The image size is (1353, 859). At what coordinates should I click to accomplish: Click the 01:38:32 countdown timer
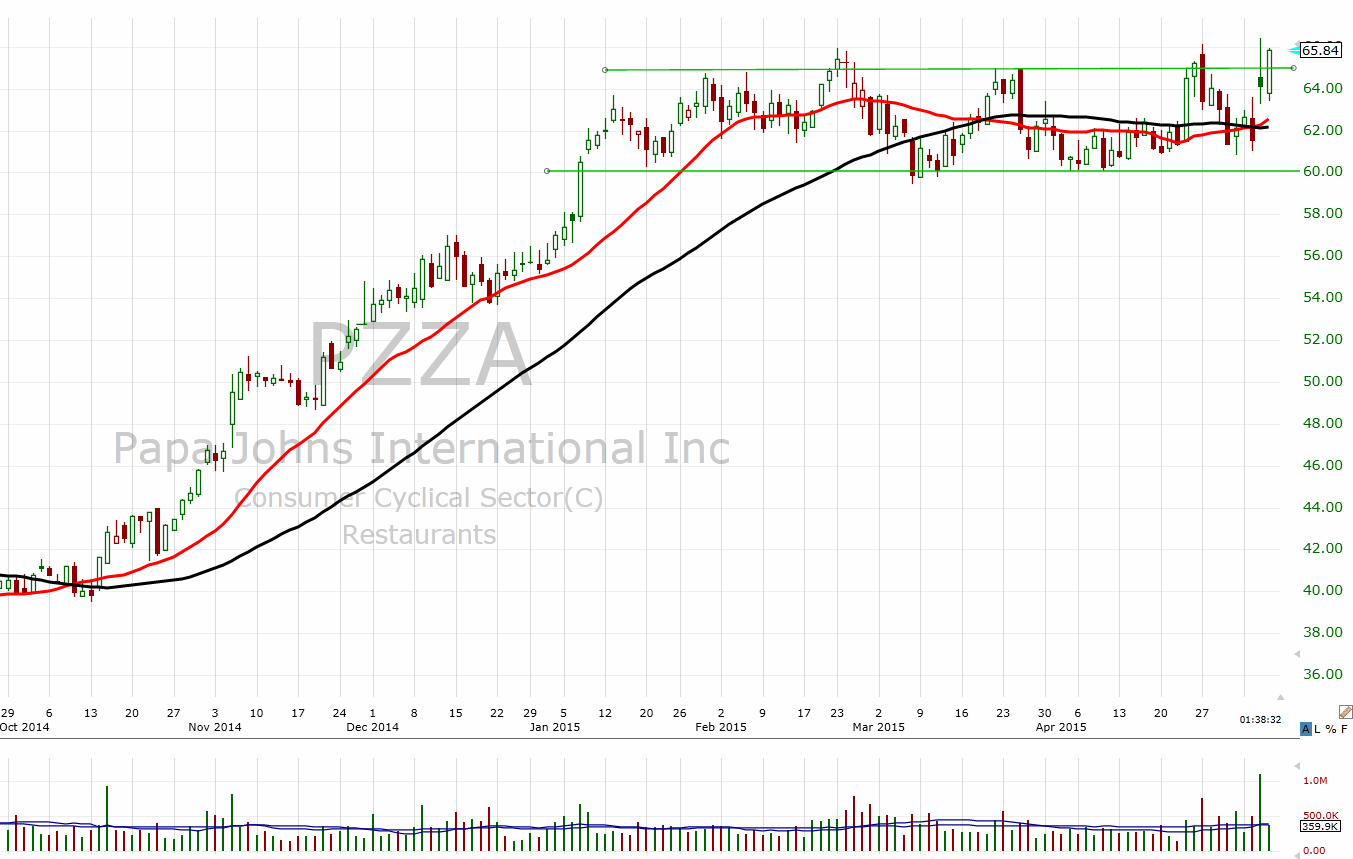[x=1260, y=719]
